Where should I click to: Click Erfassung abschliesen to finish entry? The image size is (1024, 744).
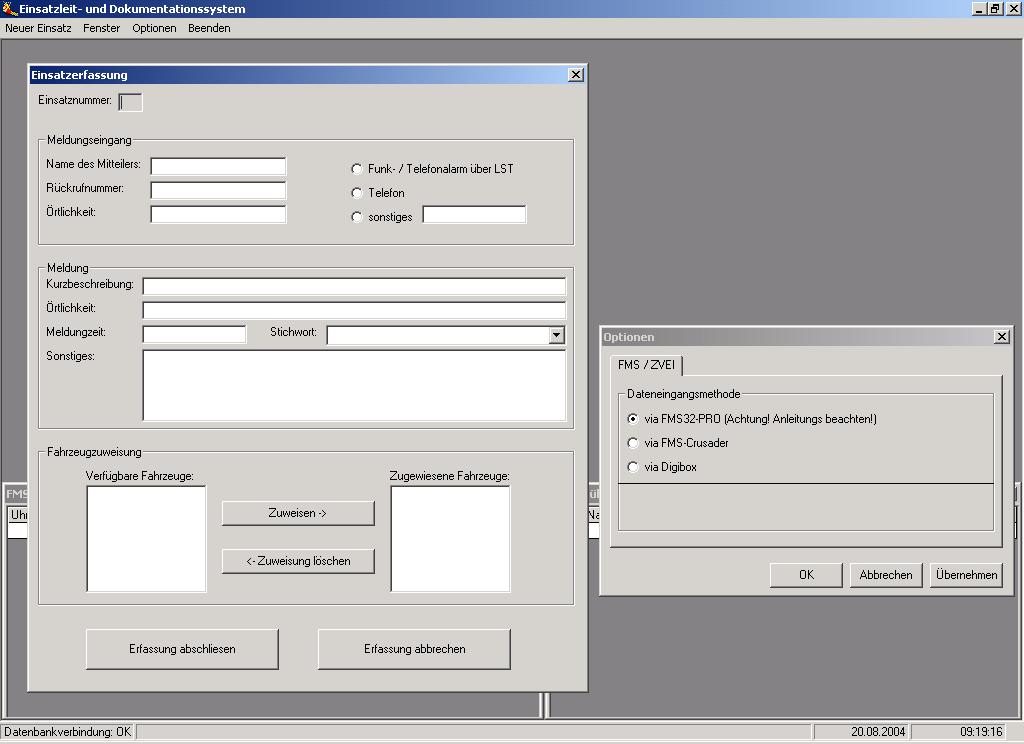[182, 649]
